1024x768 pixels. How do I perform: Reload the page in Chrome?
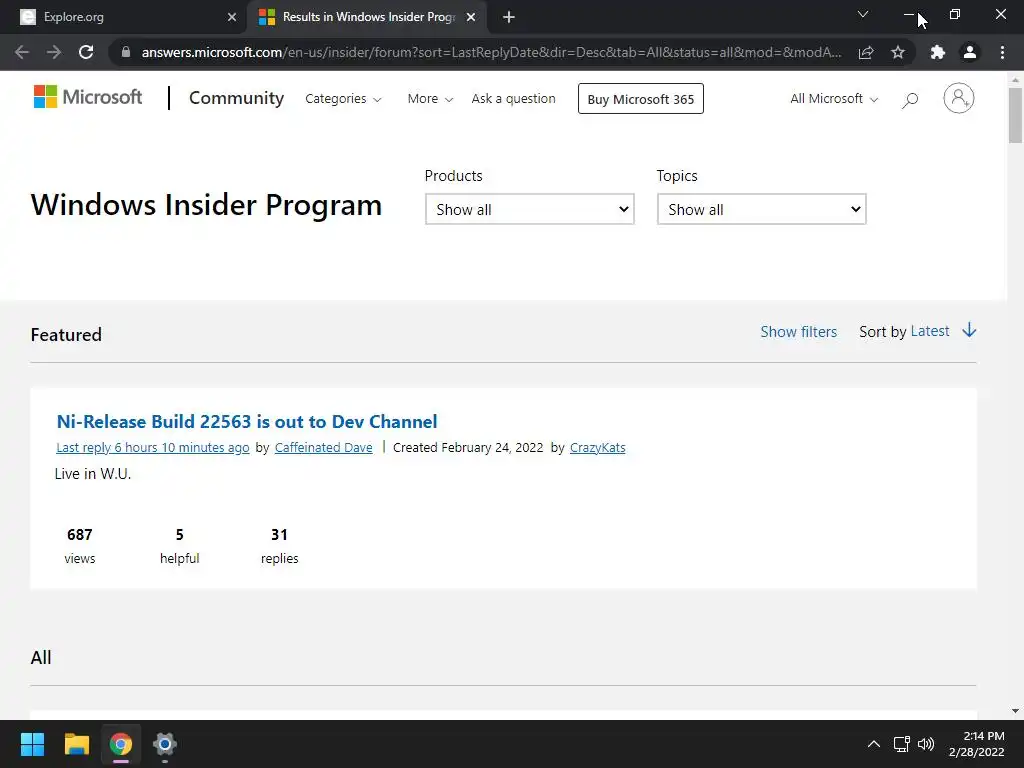86,52
